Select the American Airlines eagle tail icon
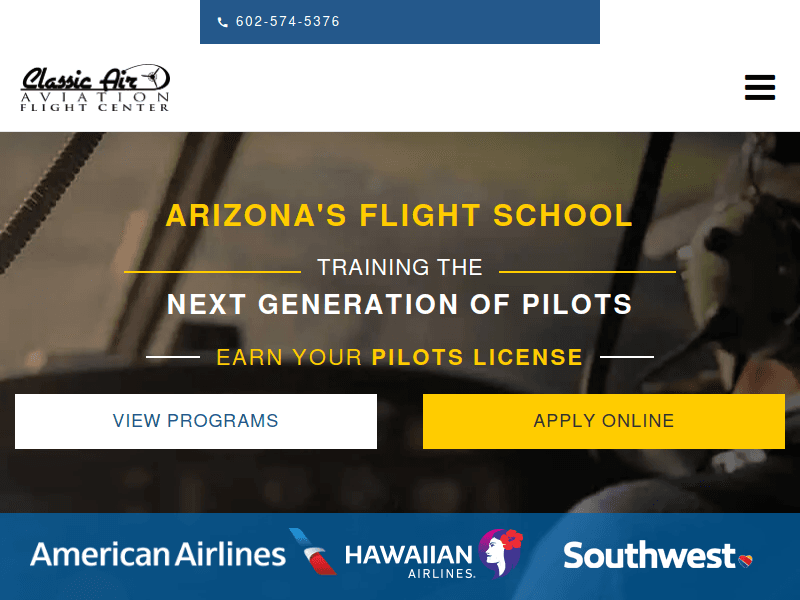 pyautogui.click(x=313, y=552)
